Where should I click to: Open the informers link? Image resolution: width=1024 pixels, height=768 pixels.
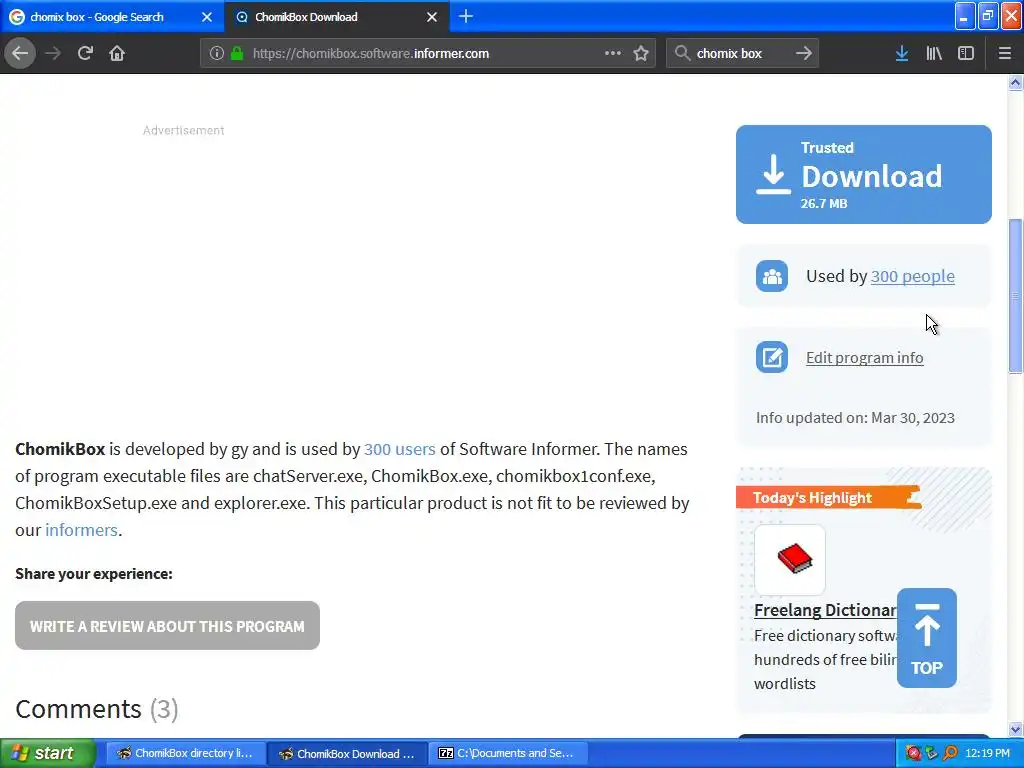tap(81, 530)
